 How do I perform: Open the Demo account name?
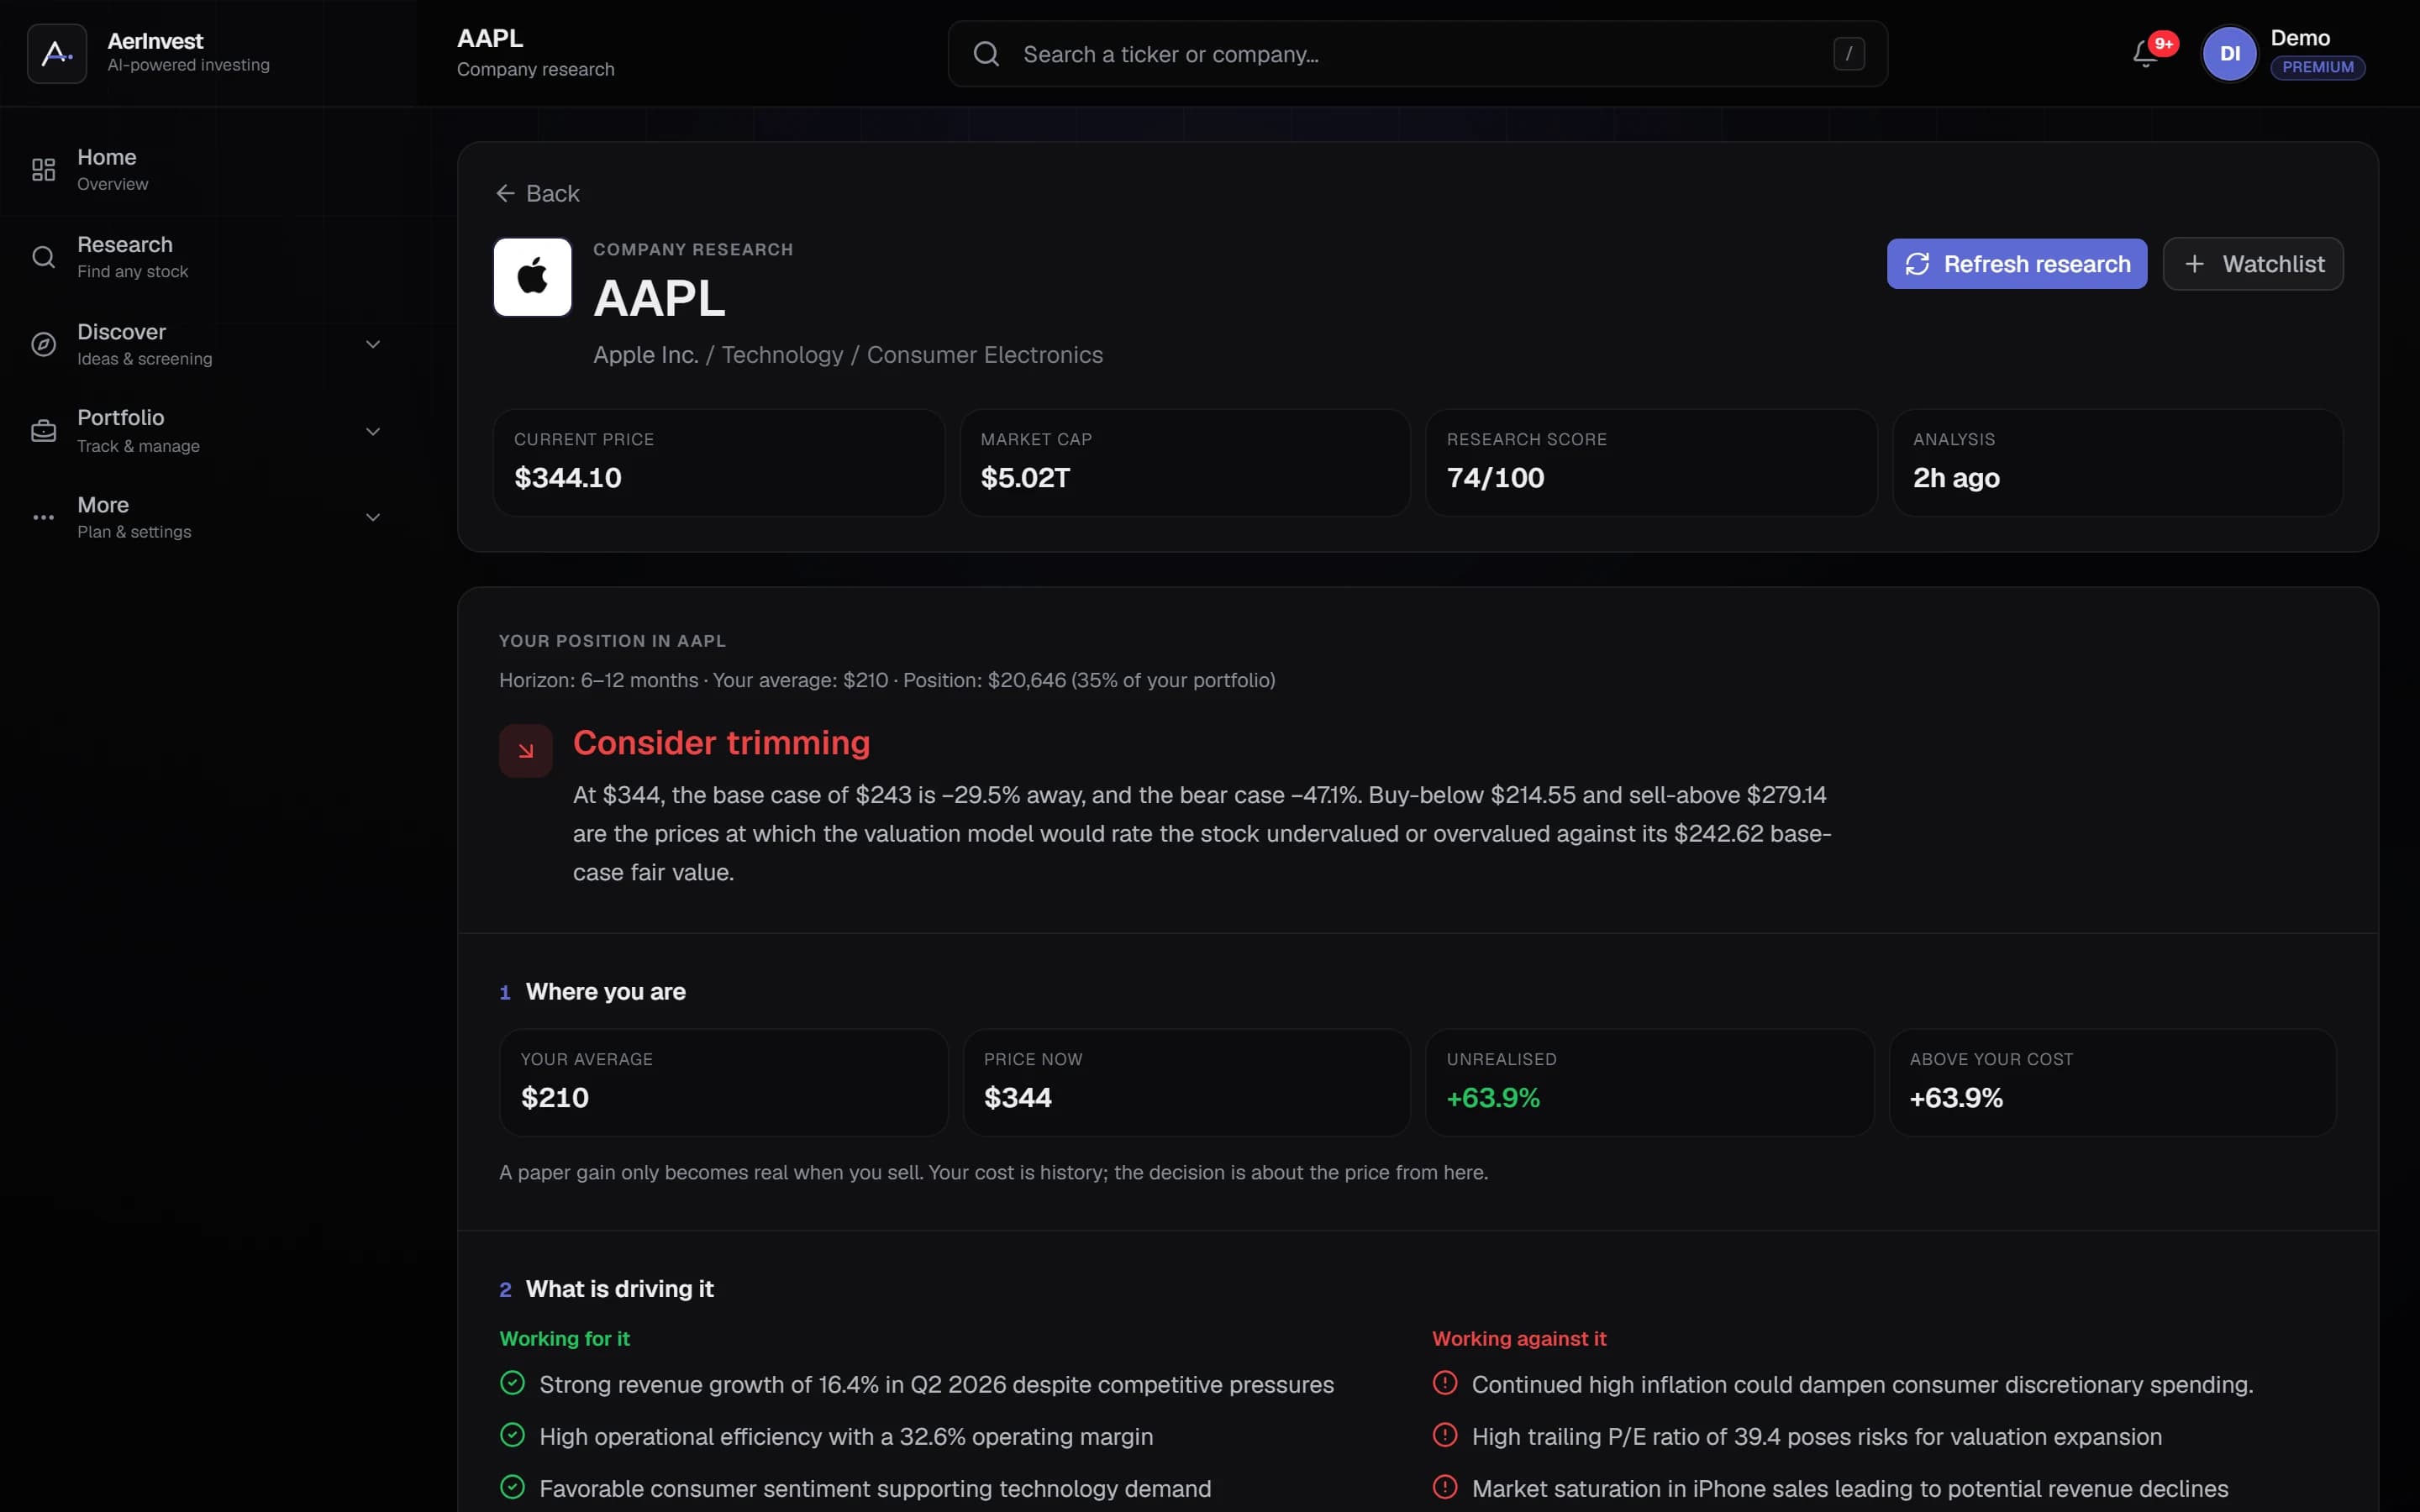[2300, 38]
